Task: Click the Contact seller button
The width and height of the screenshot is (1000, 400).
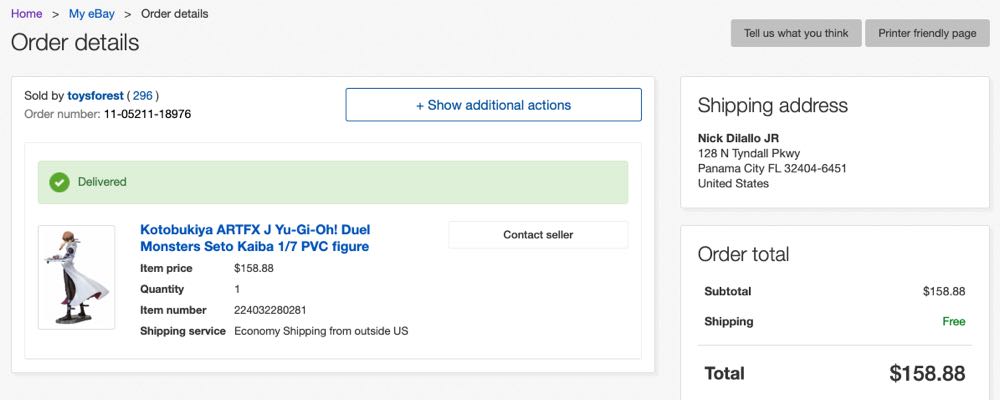Action: (x=538, y=235)
